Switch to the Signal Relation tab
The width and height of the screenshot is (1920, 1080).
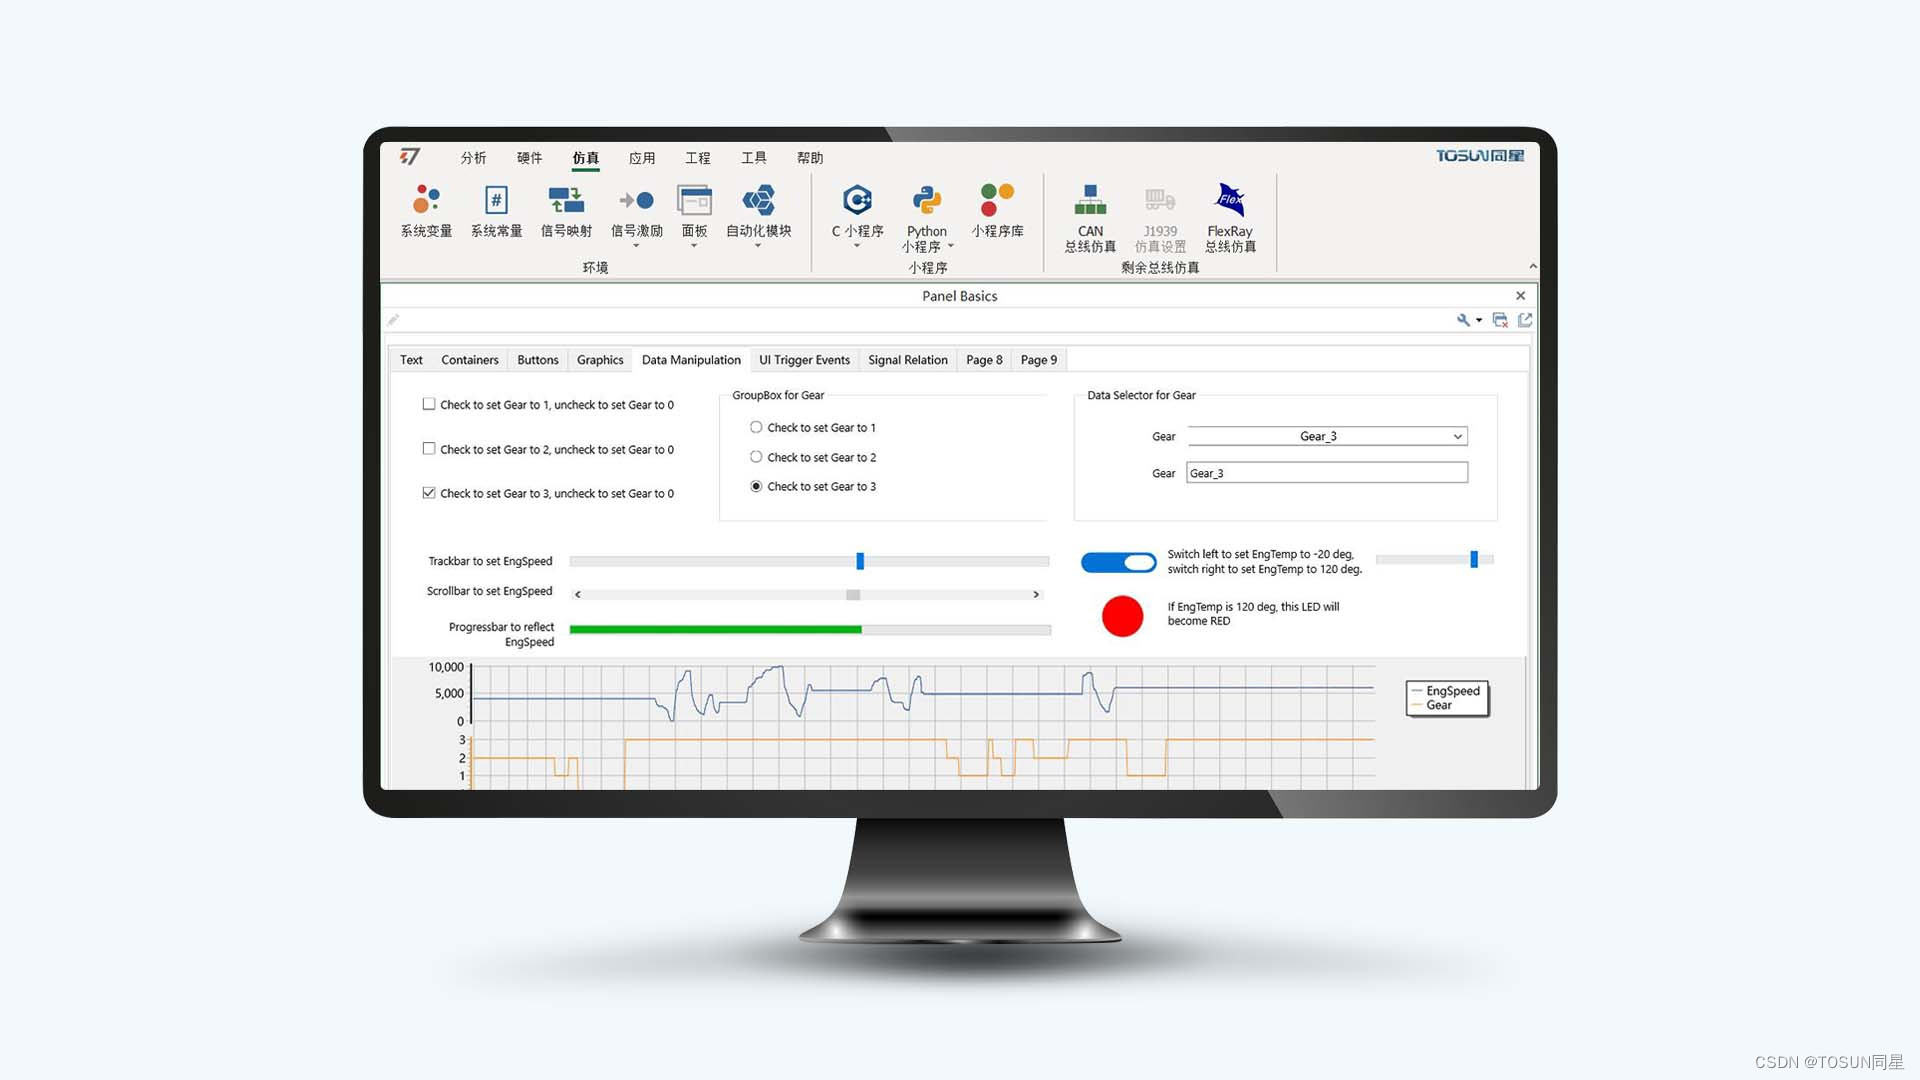[x=908, y=360]
